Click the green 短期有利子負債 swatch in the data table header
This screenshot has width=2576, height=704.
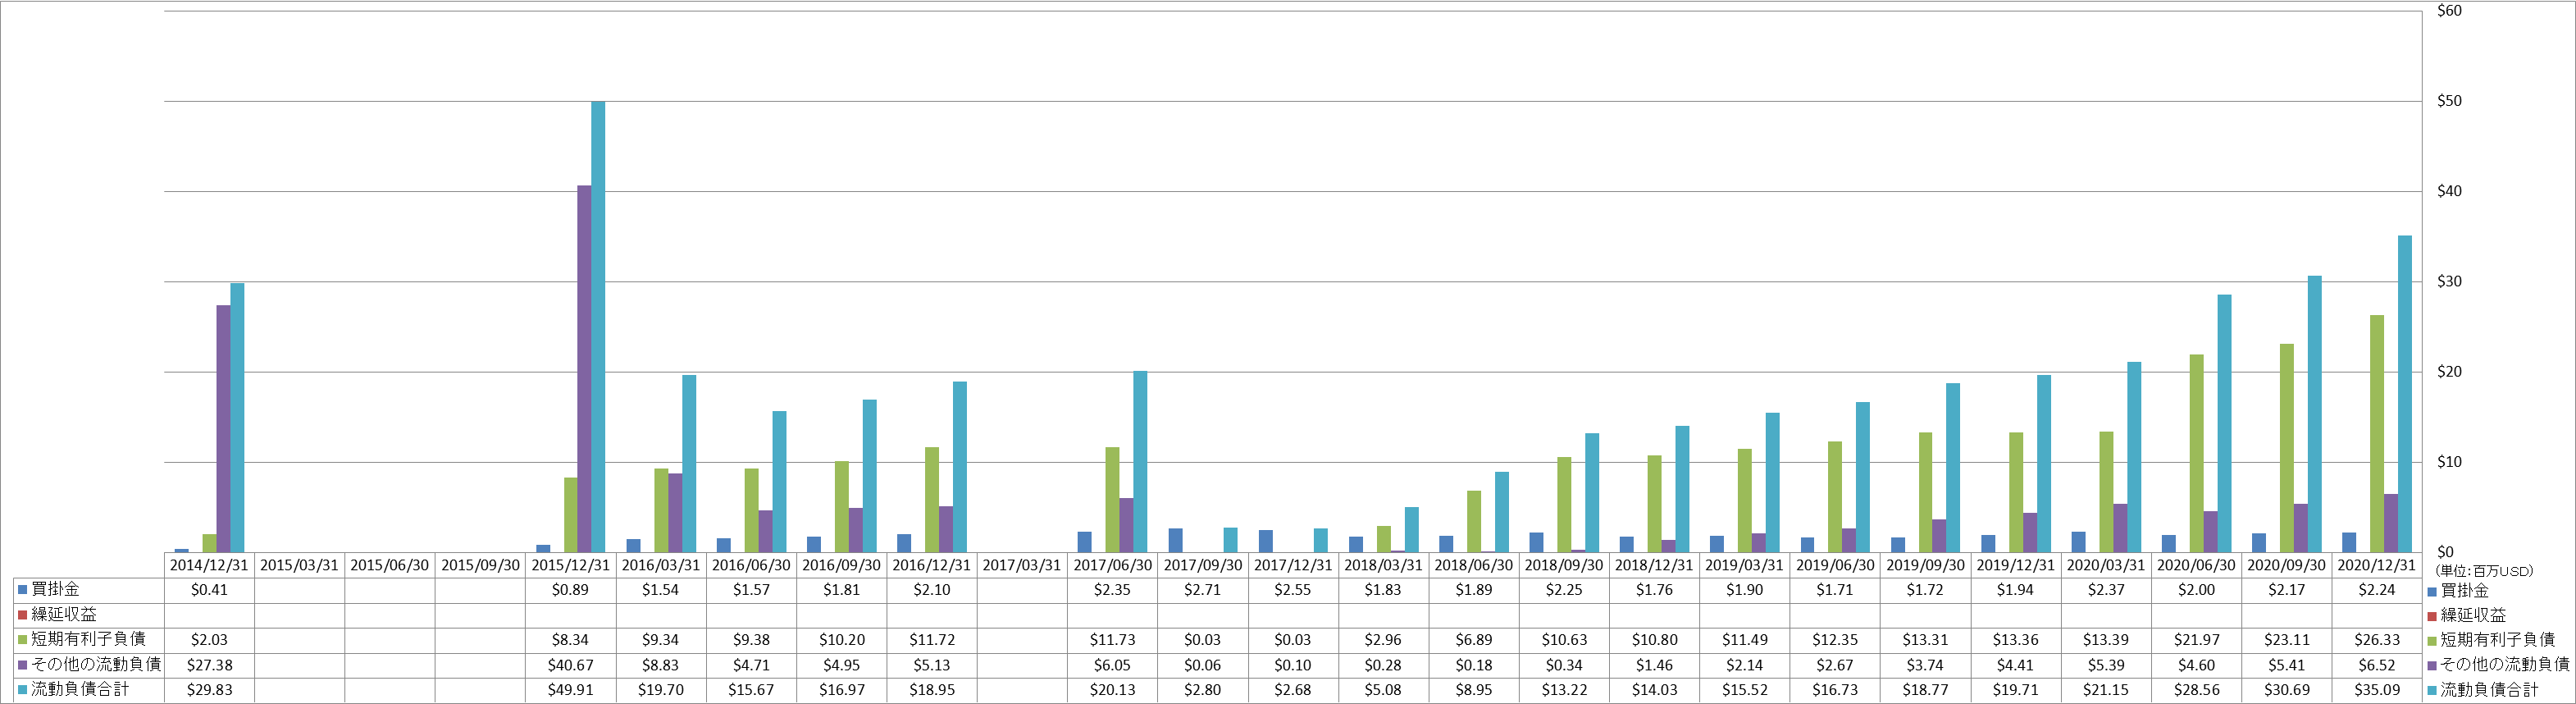coord(22,640)
